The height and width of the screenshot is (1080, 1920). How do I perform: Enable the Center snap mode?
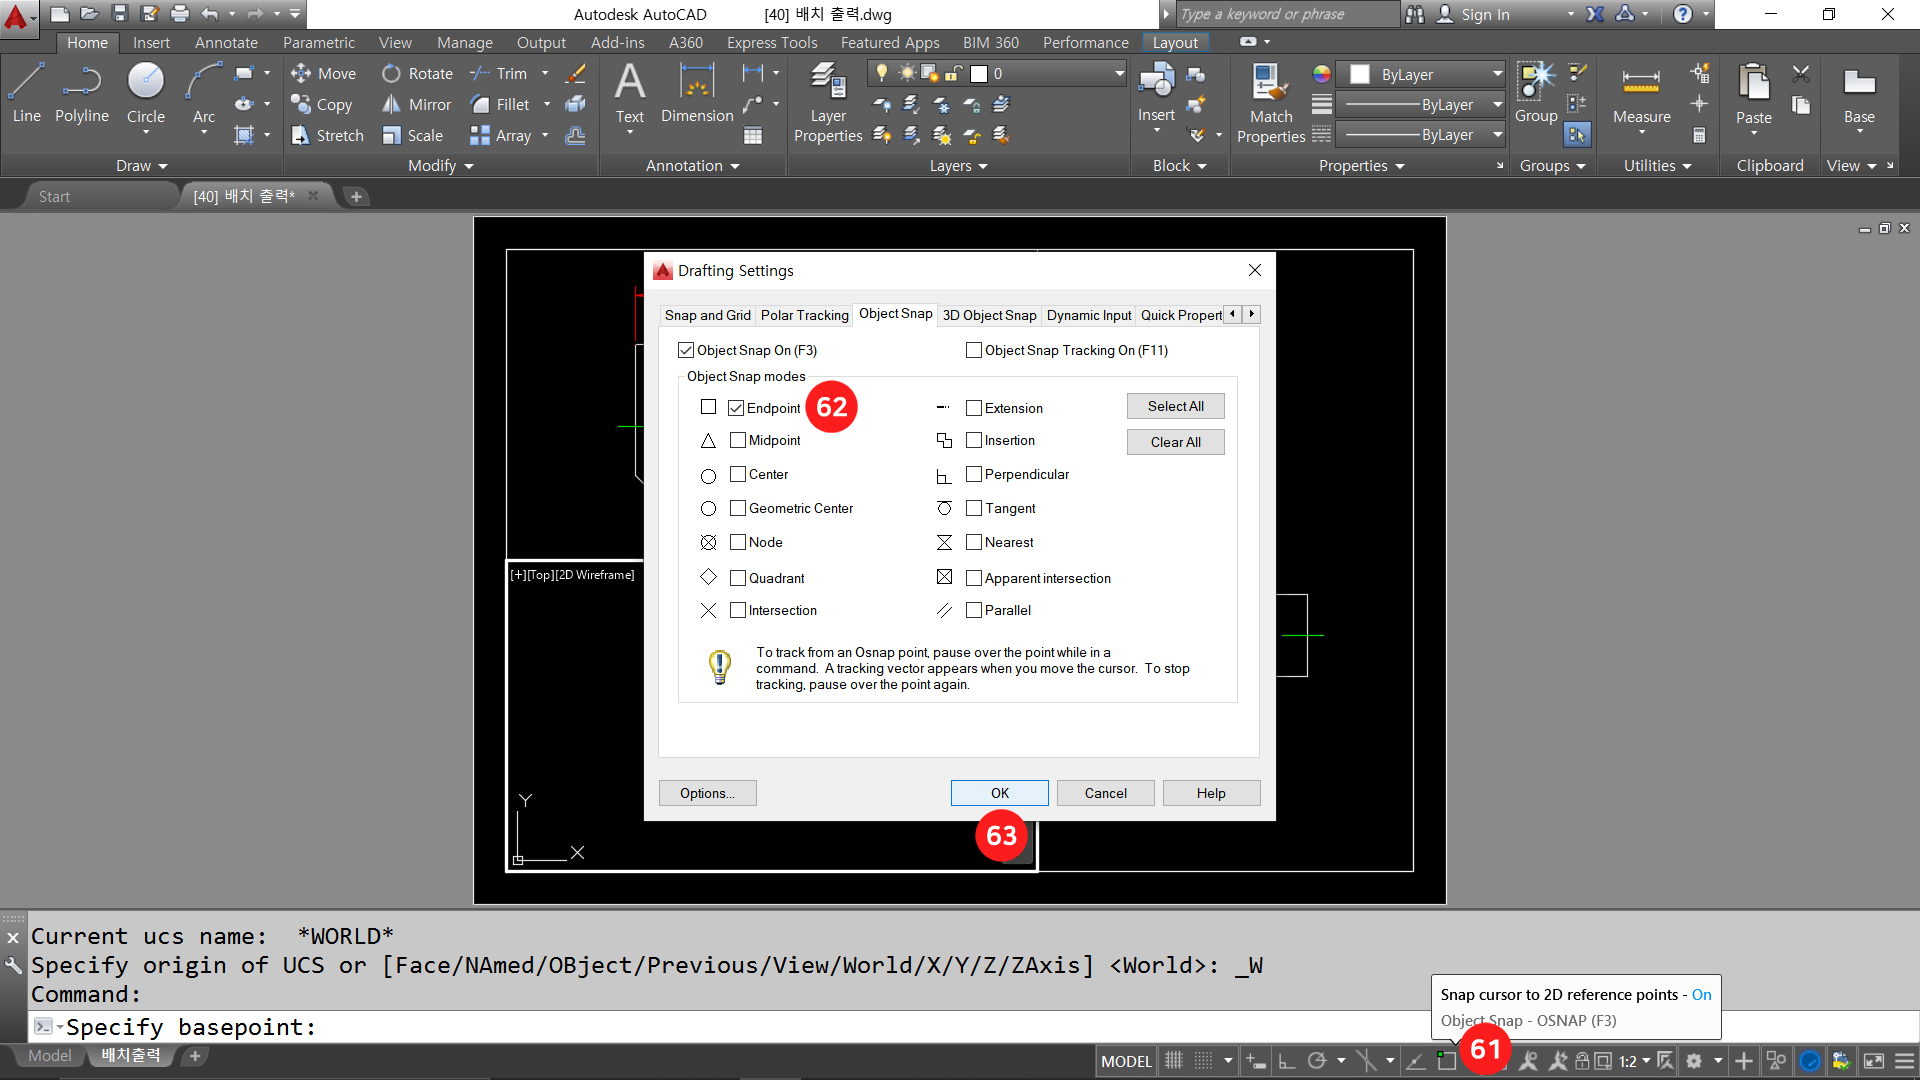(x=738, y=474)
